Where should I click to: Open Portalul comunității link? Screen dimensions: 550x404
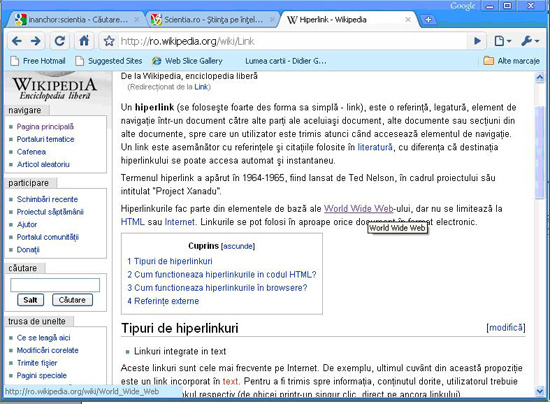(48, 237)
